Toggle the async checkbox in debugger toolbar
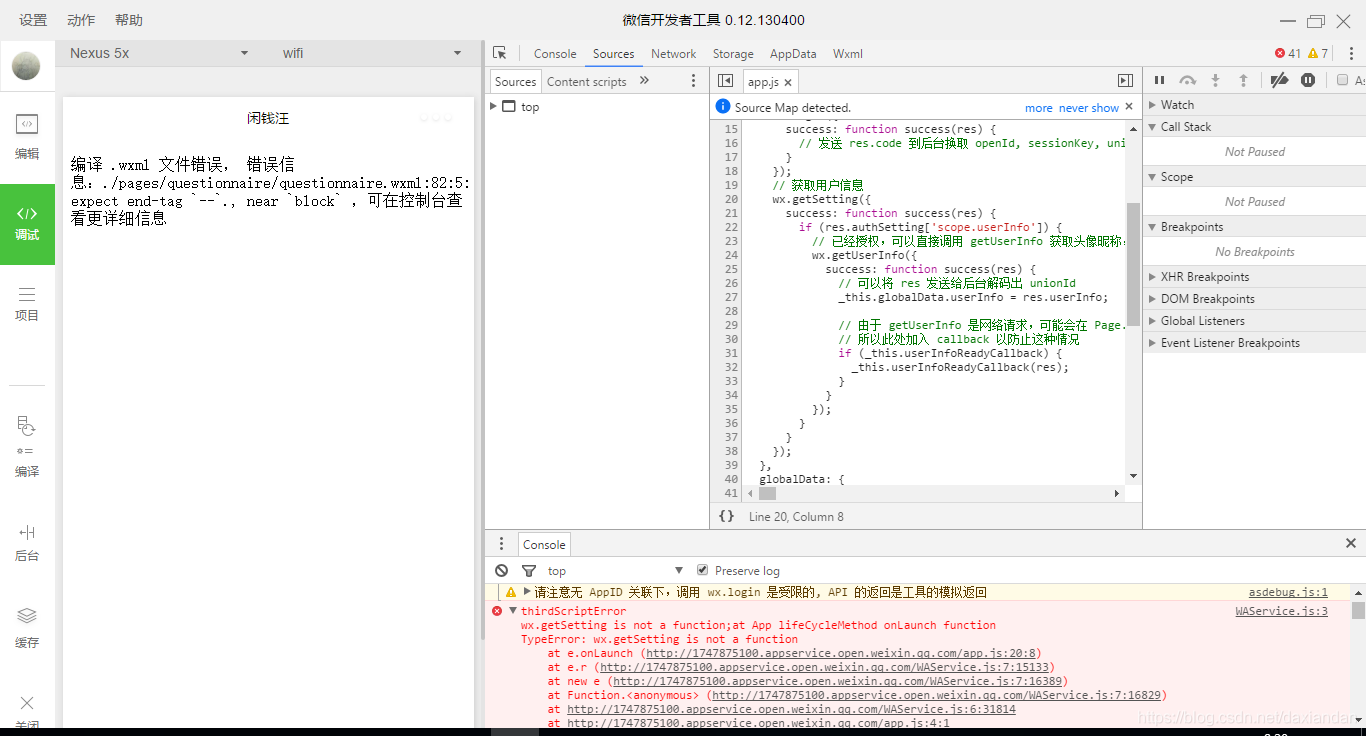This screenshot has height=736, width=1366. 1343,80
